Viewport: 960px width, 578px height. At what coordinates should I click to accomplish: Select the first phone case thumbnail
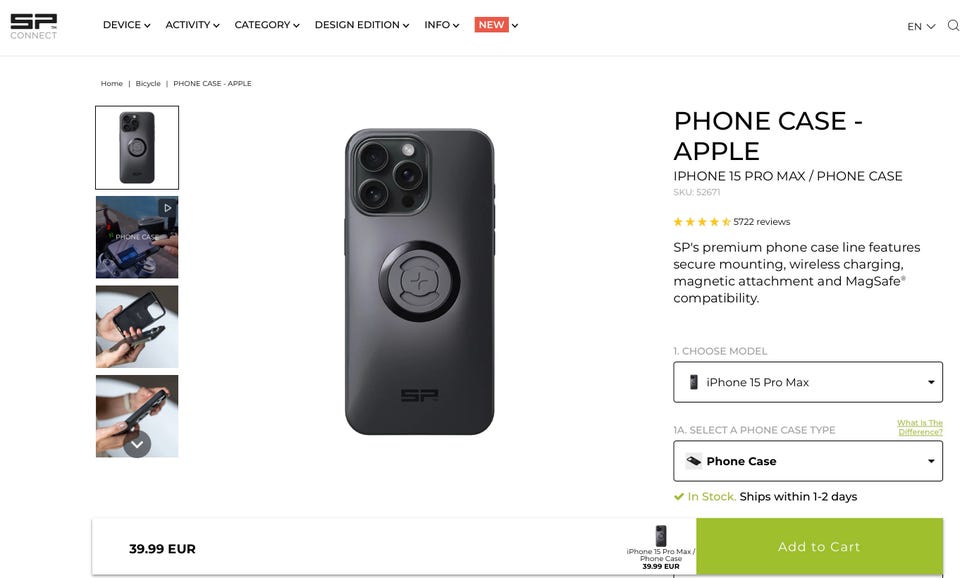(x=137, y=148)
